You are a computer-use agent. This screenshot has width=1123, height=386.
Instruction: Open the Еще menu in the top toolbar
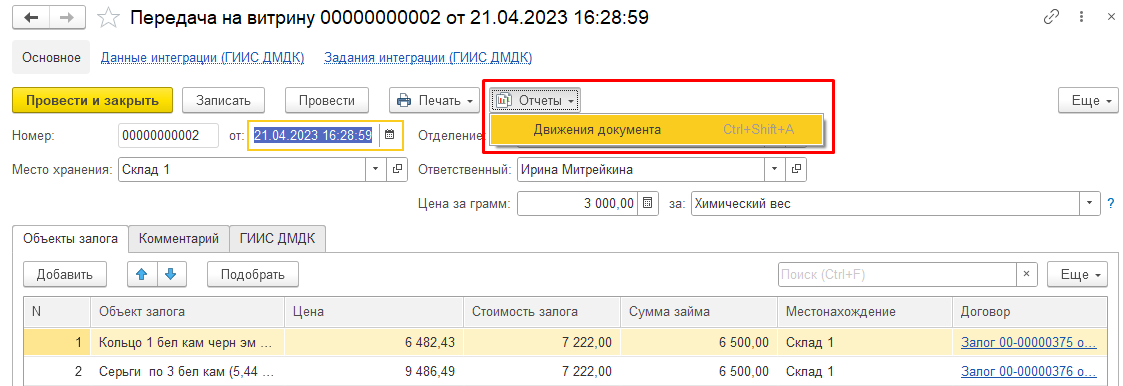point(1088,100)
